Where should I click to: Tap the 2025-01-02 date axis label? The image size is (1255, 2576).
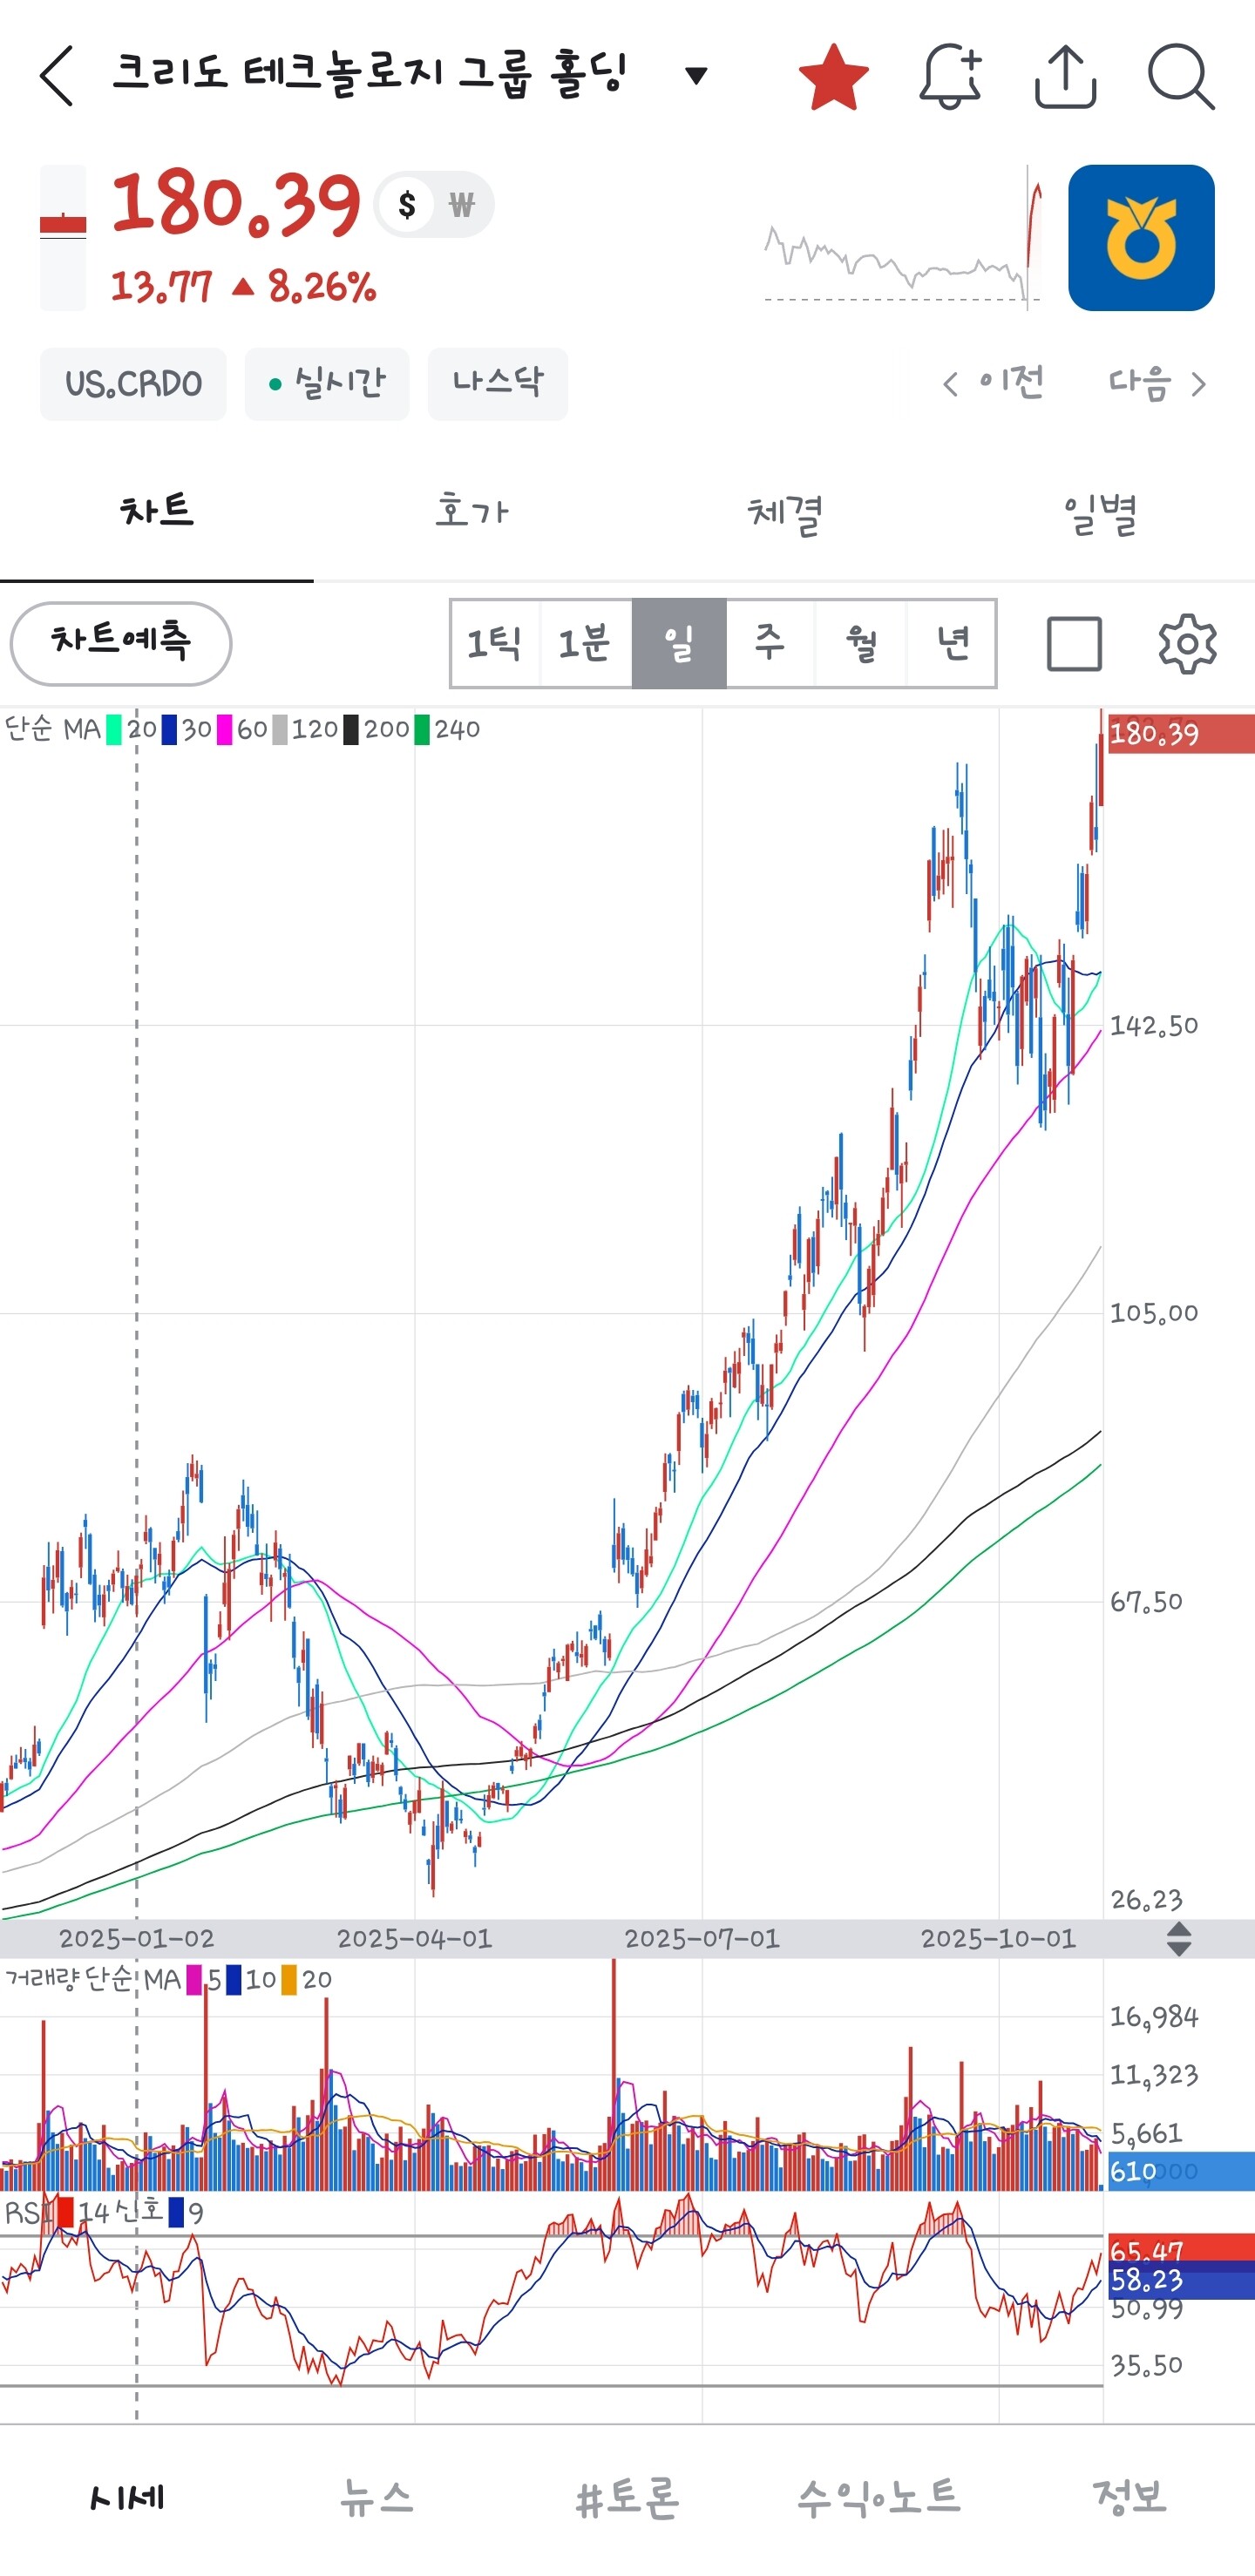[137, 1938]
